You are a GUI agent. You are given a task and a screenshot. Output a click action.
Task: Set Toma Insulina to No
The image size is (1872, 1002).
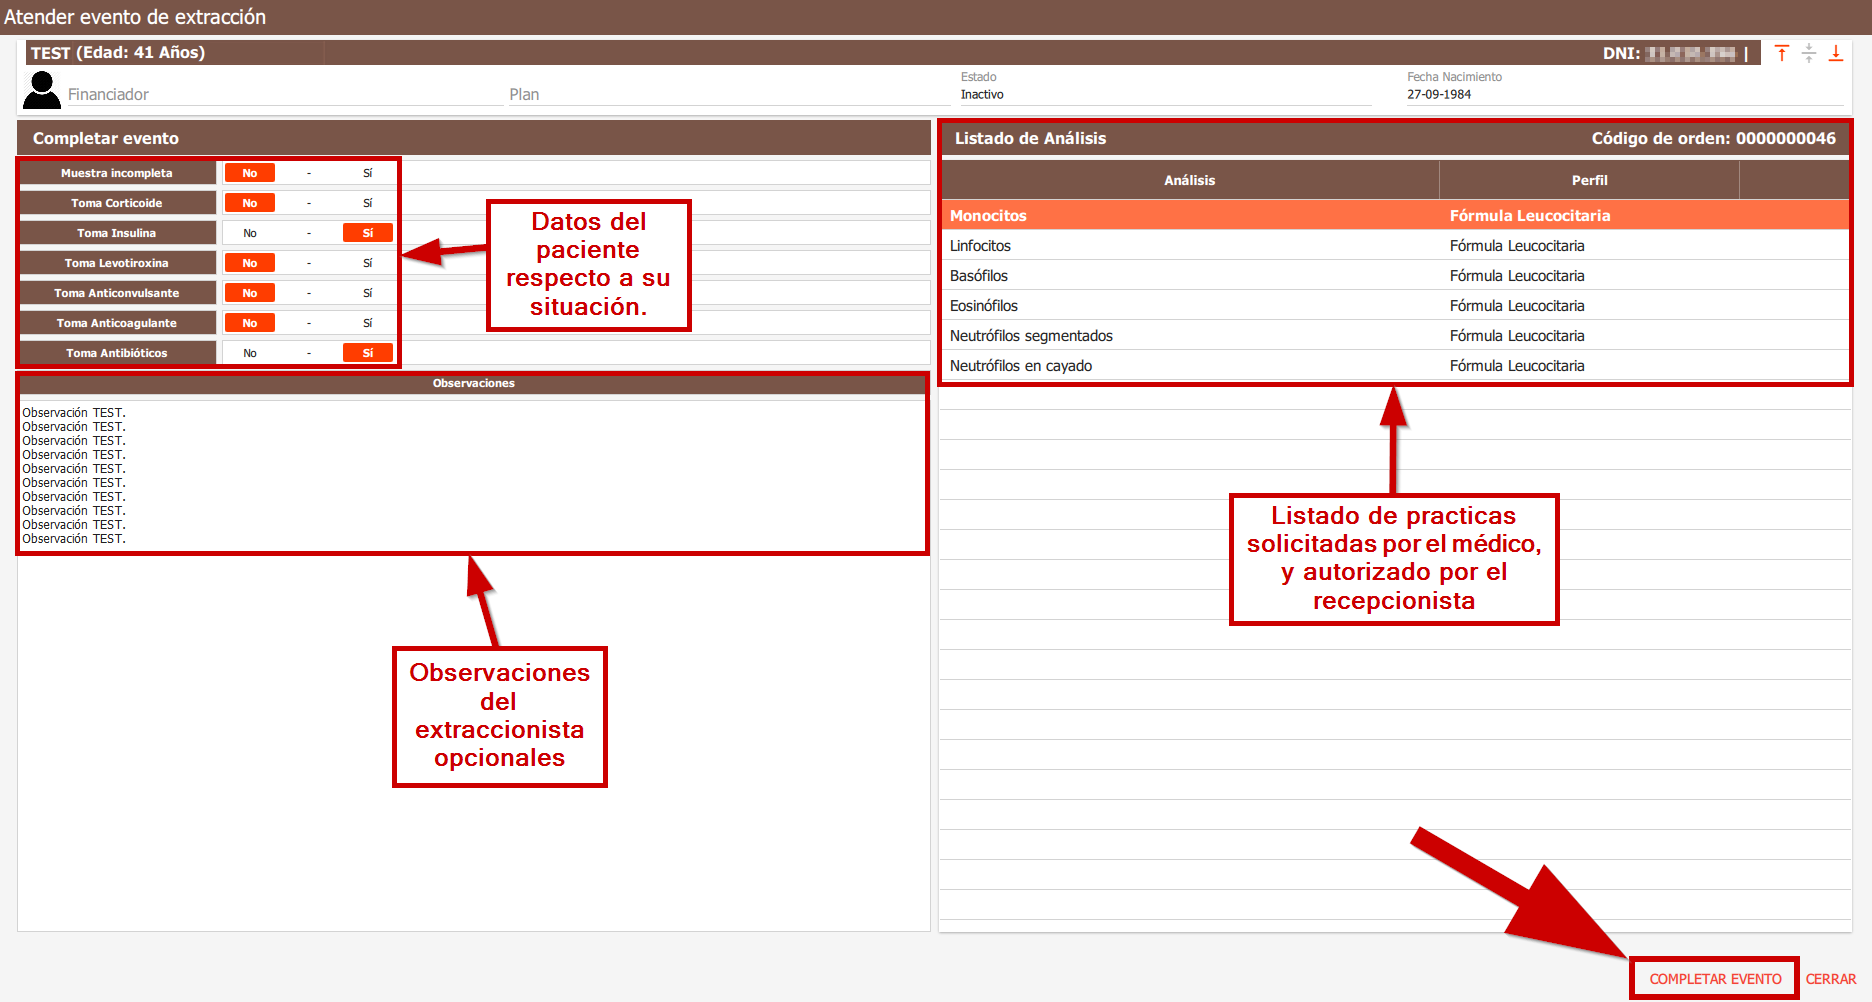250,233
